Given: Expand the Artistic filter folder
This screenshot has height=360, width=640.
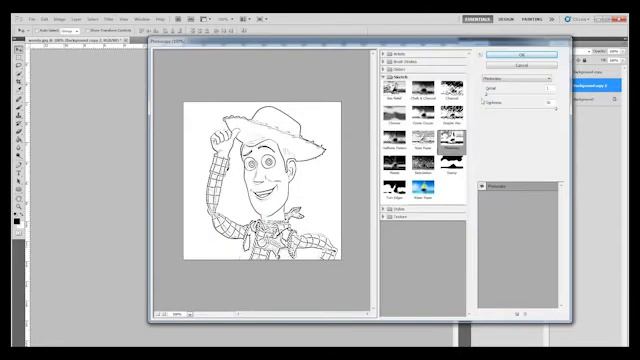Looking at the screenshot, I should pyautogui.click(x=383, y=54).
